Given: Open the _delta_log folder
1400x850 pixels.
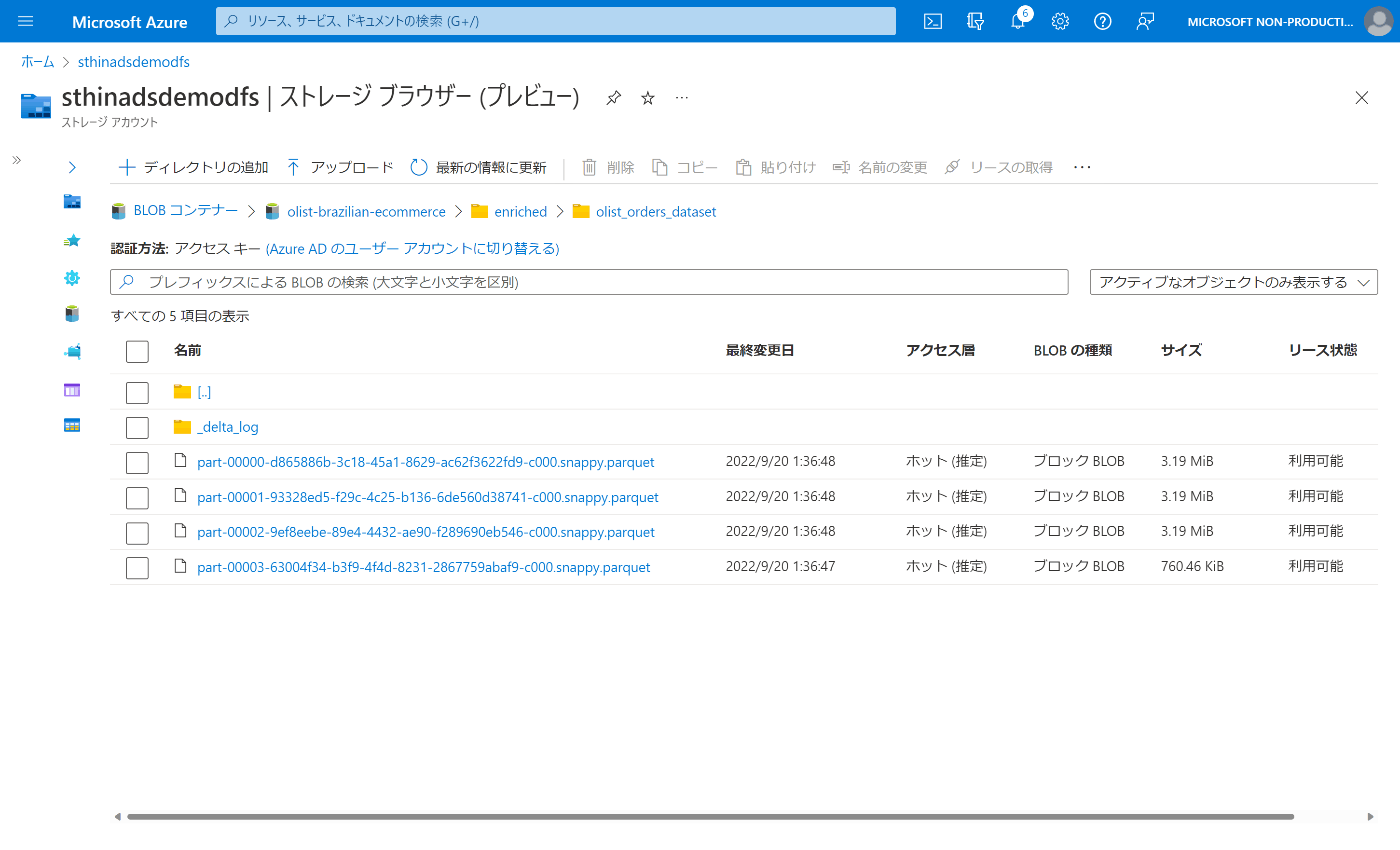Looking at the screenshot, I should (x=228, y=427).
